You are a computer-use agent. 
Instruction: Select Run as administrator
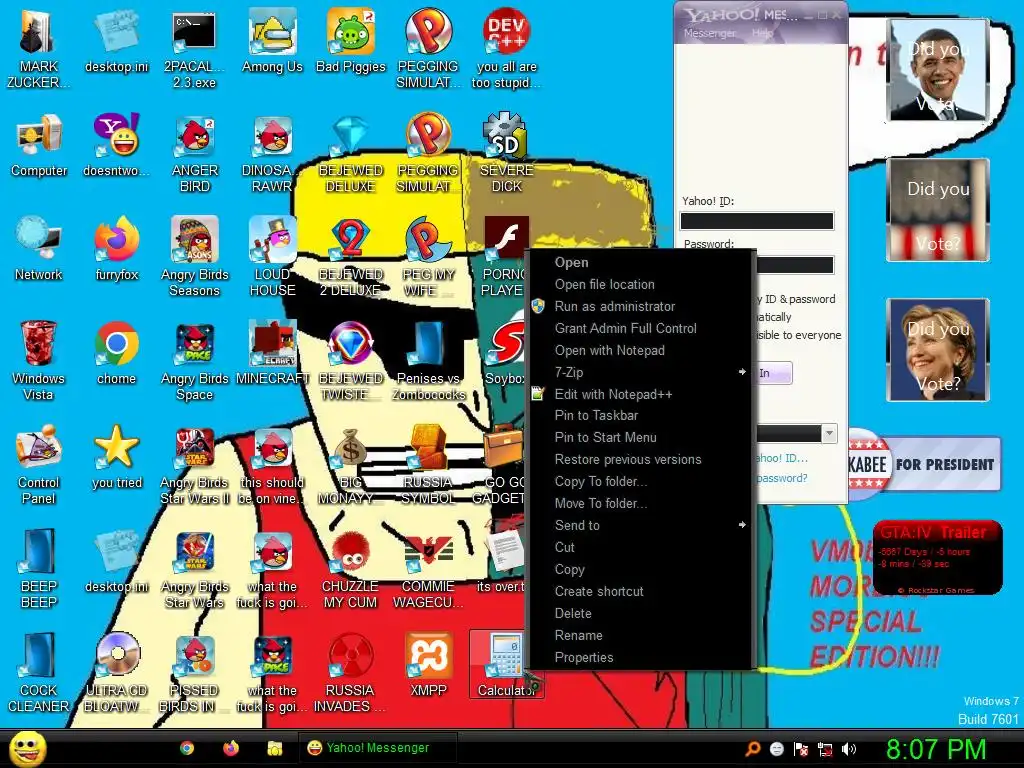615,306
